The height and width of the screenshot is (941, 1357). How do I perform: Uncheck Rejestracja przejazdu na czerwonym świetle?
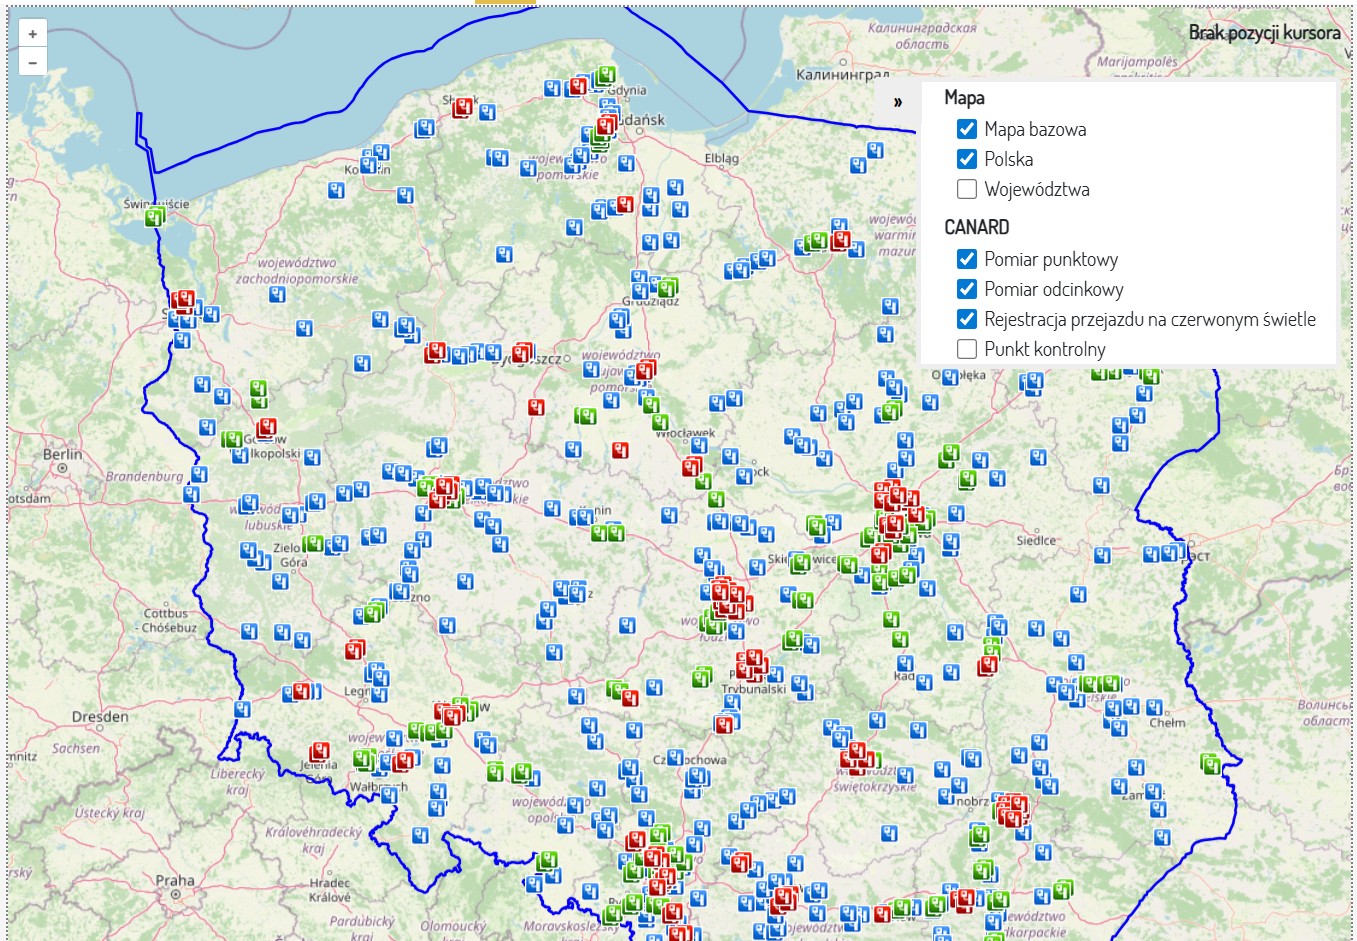967,319
